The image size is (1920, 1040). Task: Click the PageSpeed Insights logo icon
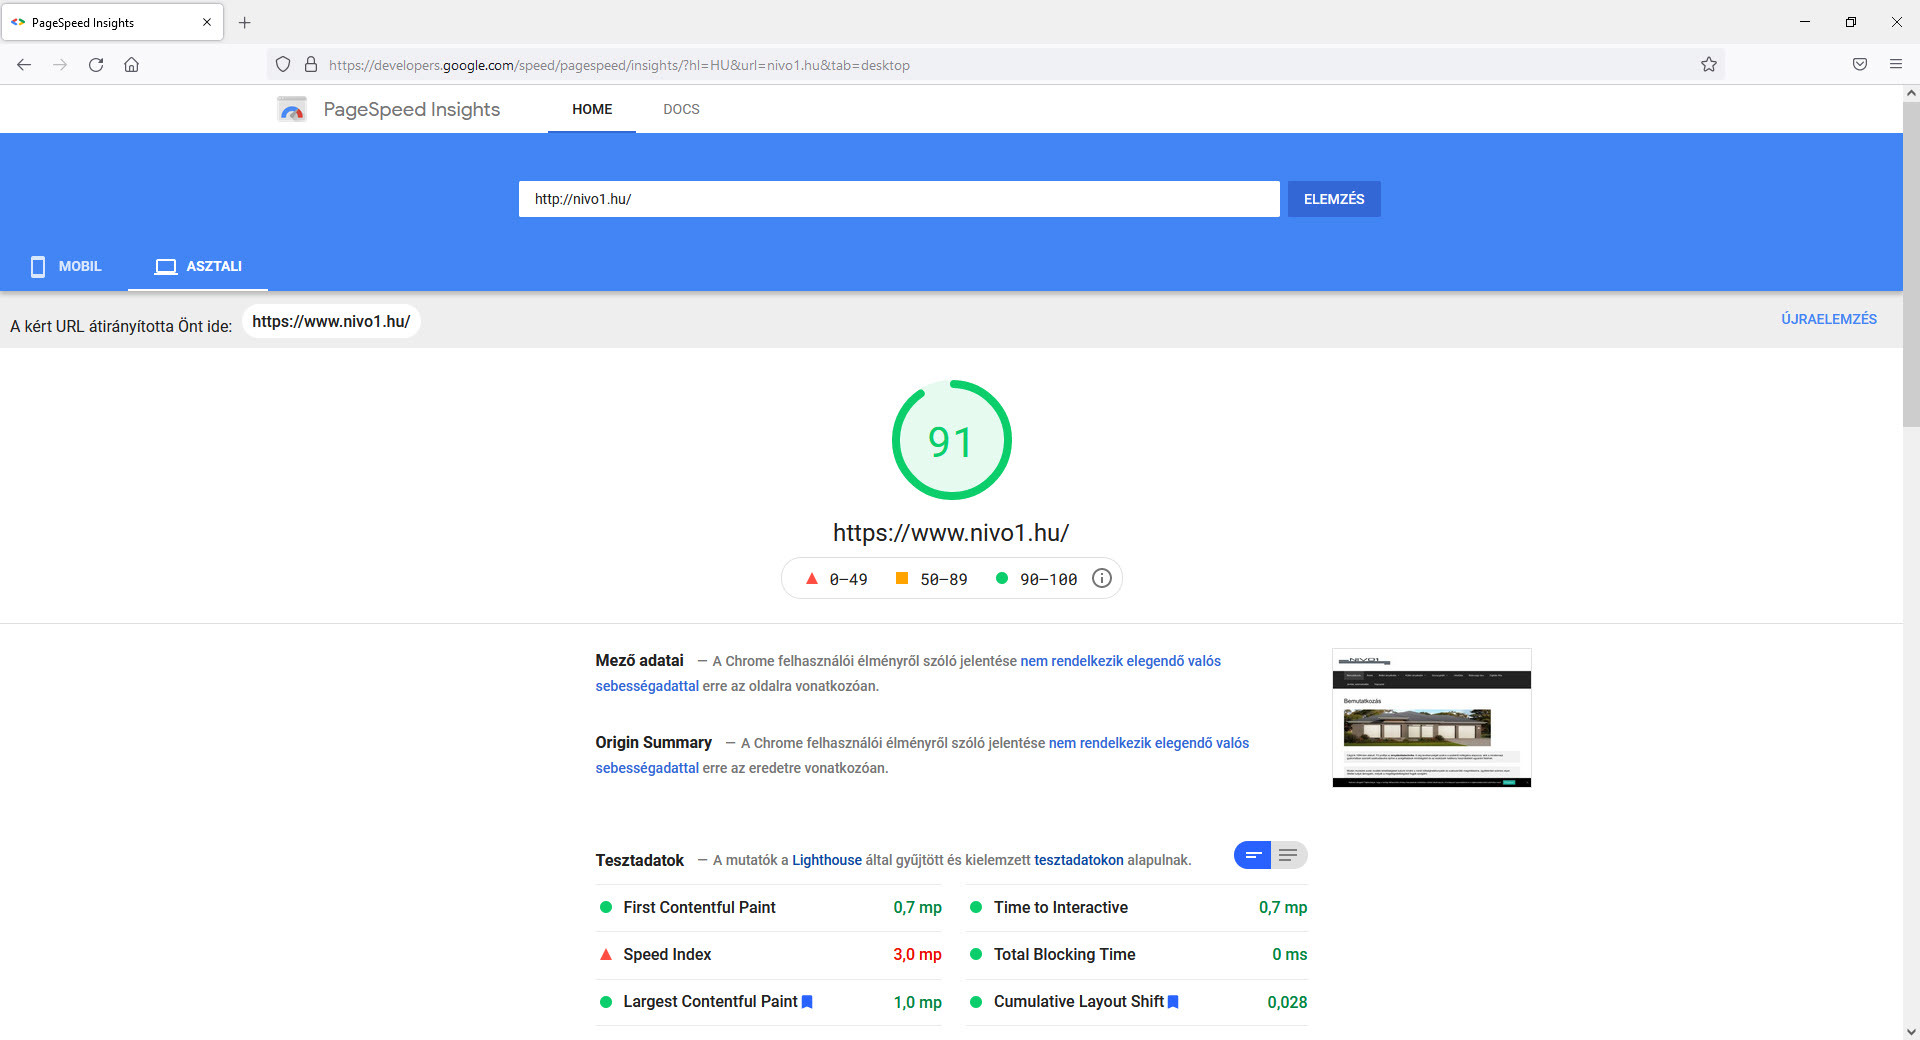(x=292, y=109)
